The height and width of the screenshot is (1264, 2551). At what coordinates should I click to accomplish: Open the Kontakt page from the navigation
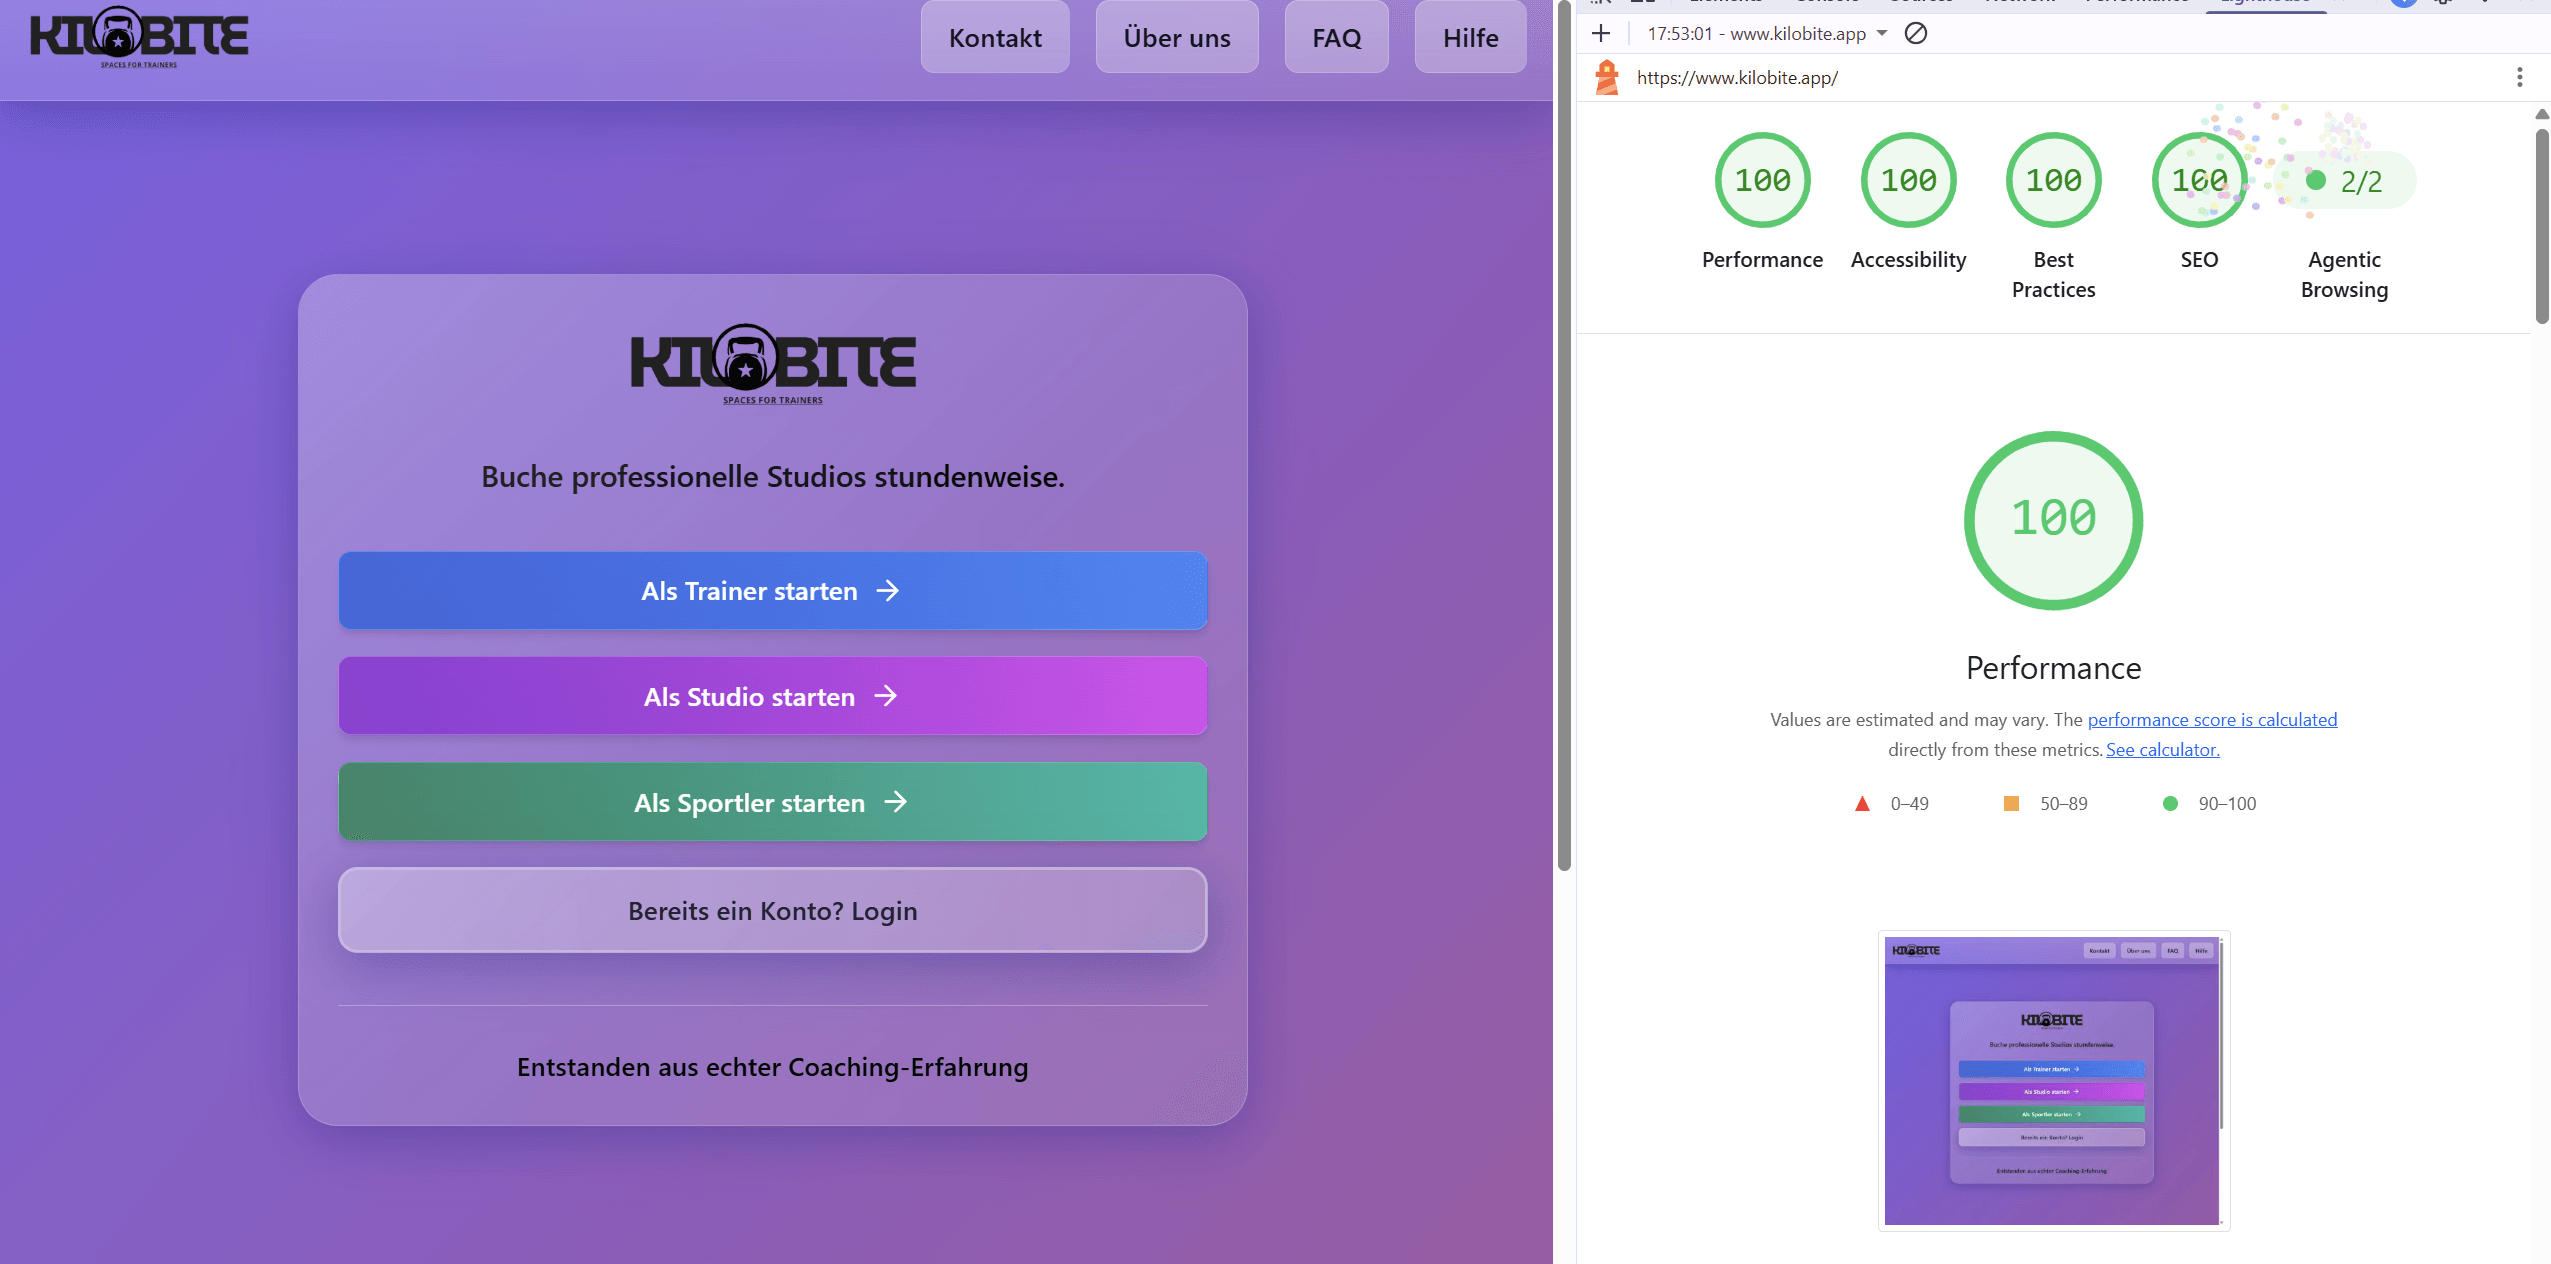pyautogui.click(x=995, y=38)
